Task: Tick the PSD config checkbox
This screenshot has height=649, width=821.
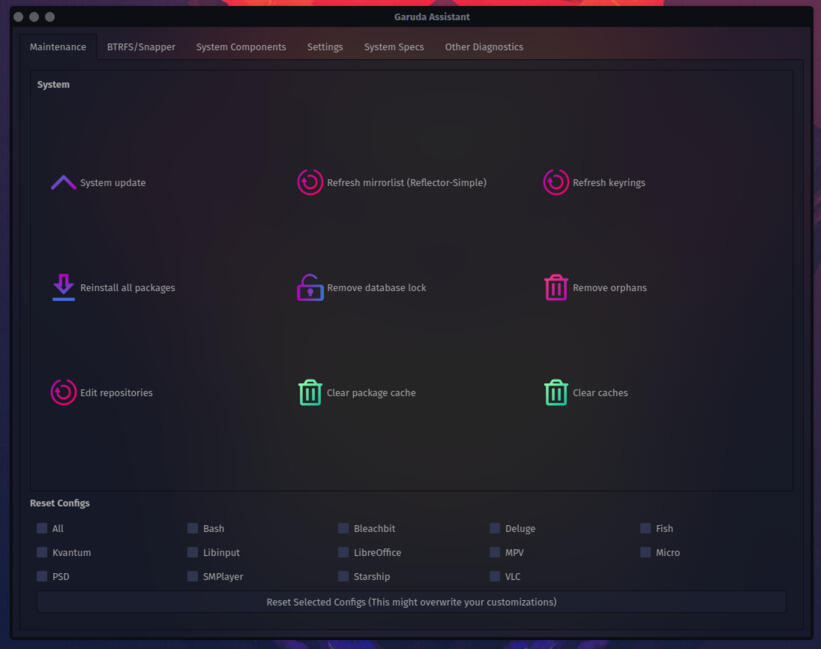Action: pos(42,576)
